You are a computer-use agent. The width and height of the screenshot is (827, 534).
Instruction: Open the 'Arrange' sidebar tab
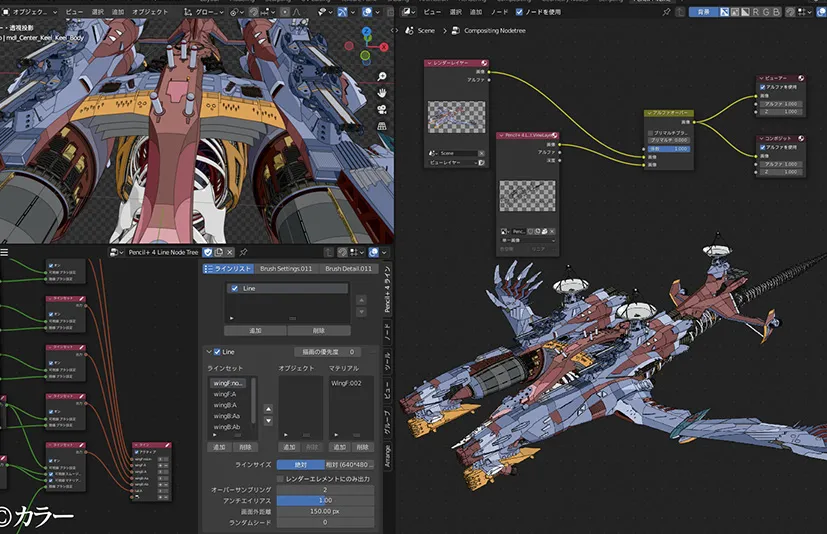click(388, 454)
